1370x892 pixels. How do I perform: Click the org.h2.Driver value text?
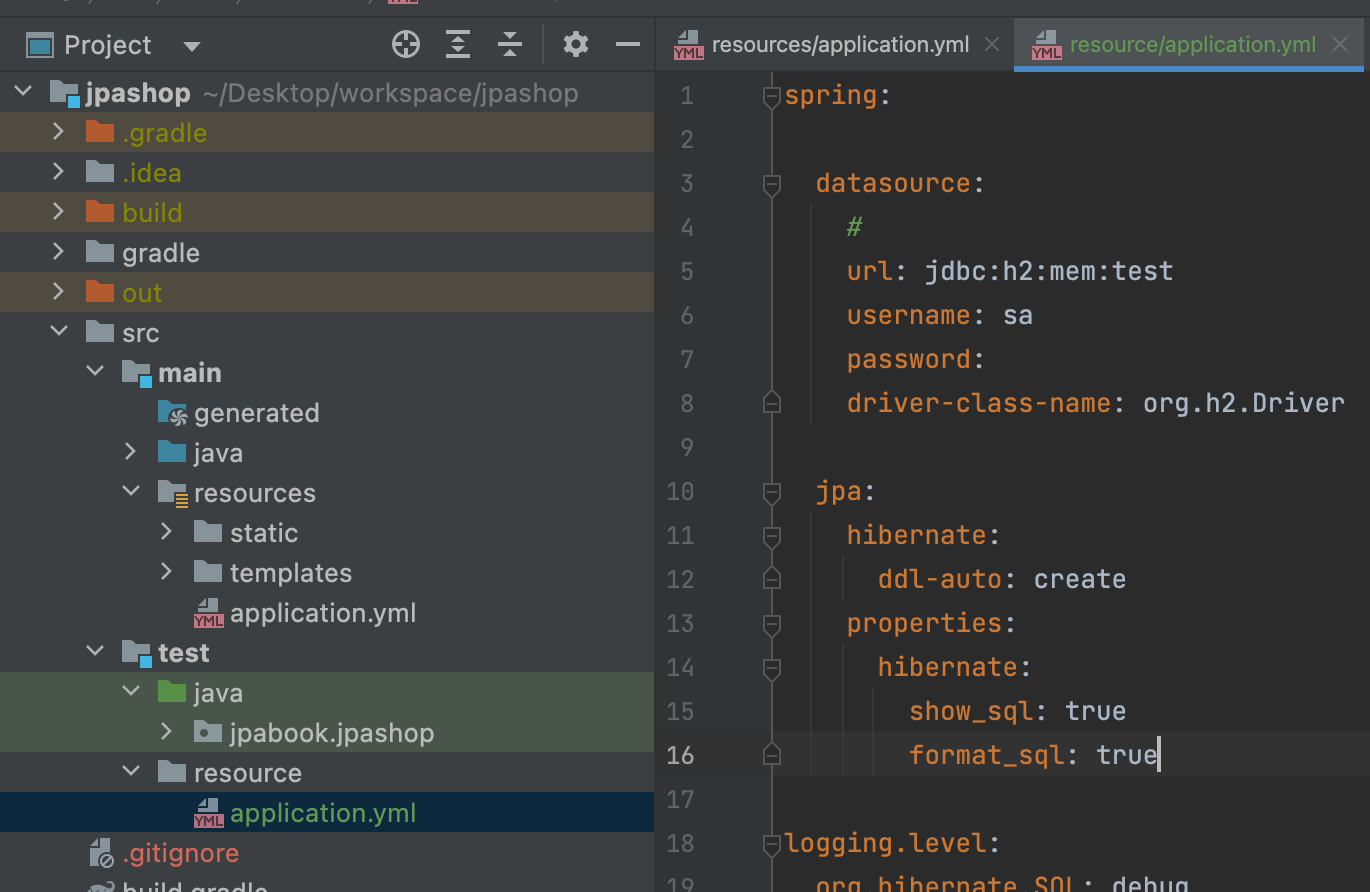[x=1244, y=403]
